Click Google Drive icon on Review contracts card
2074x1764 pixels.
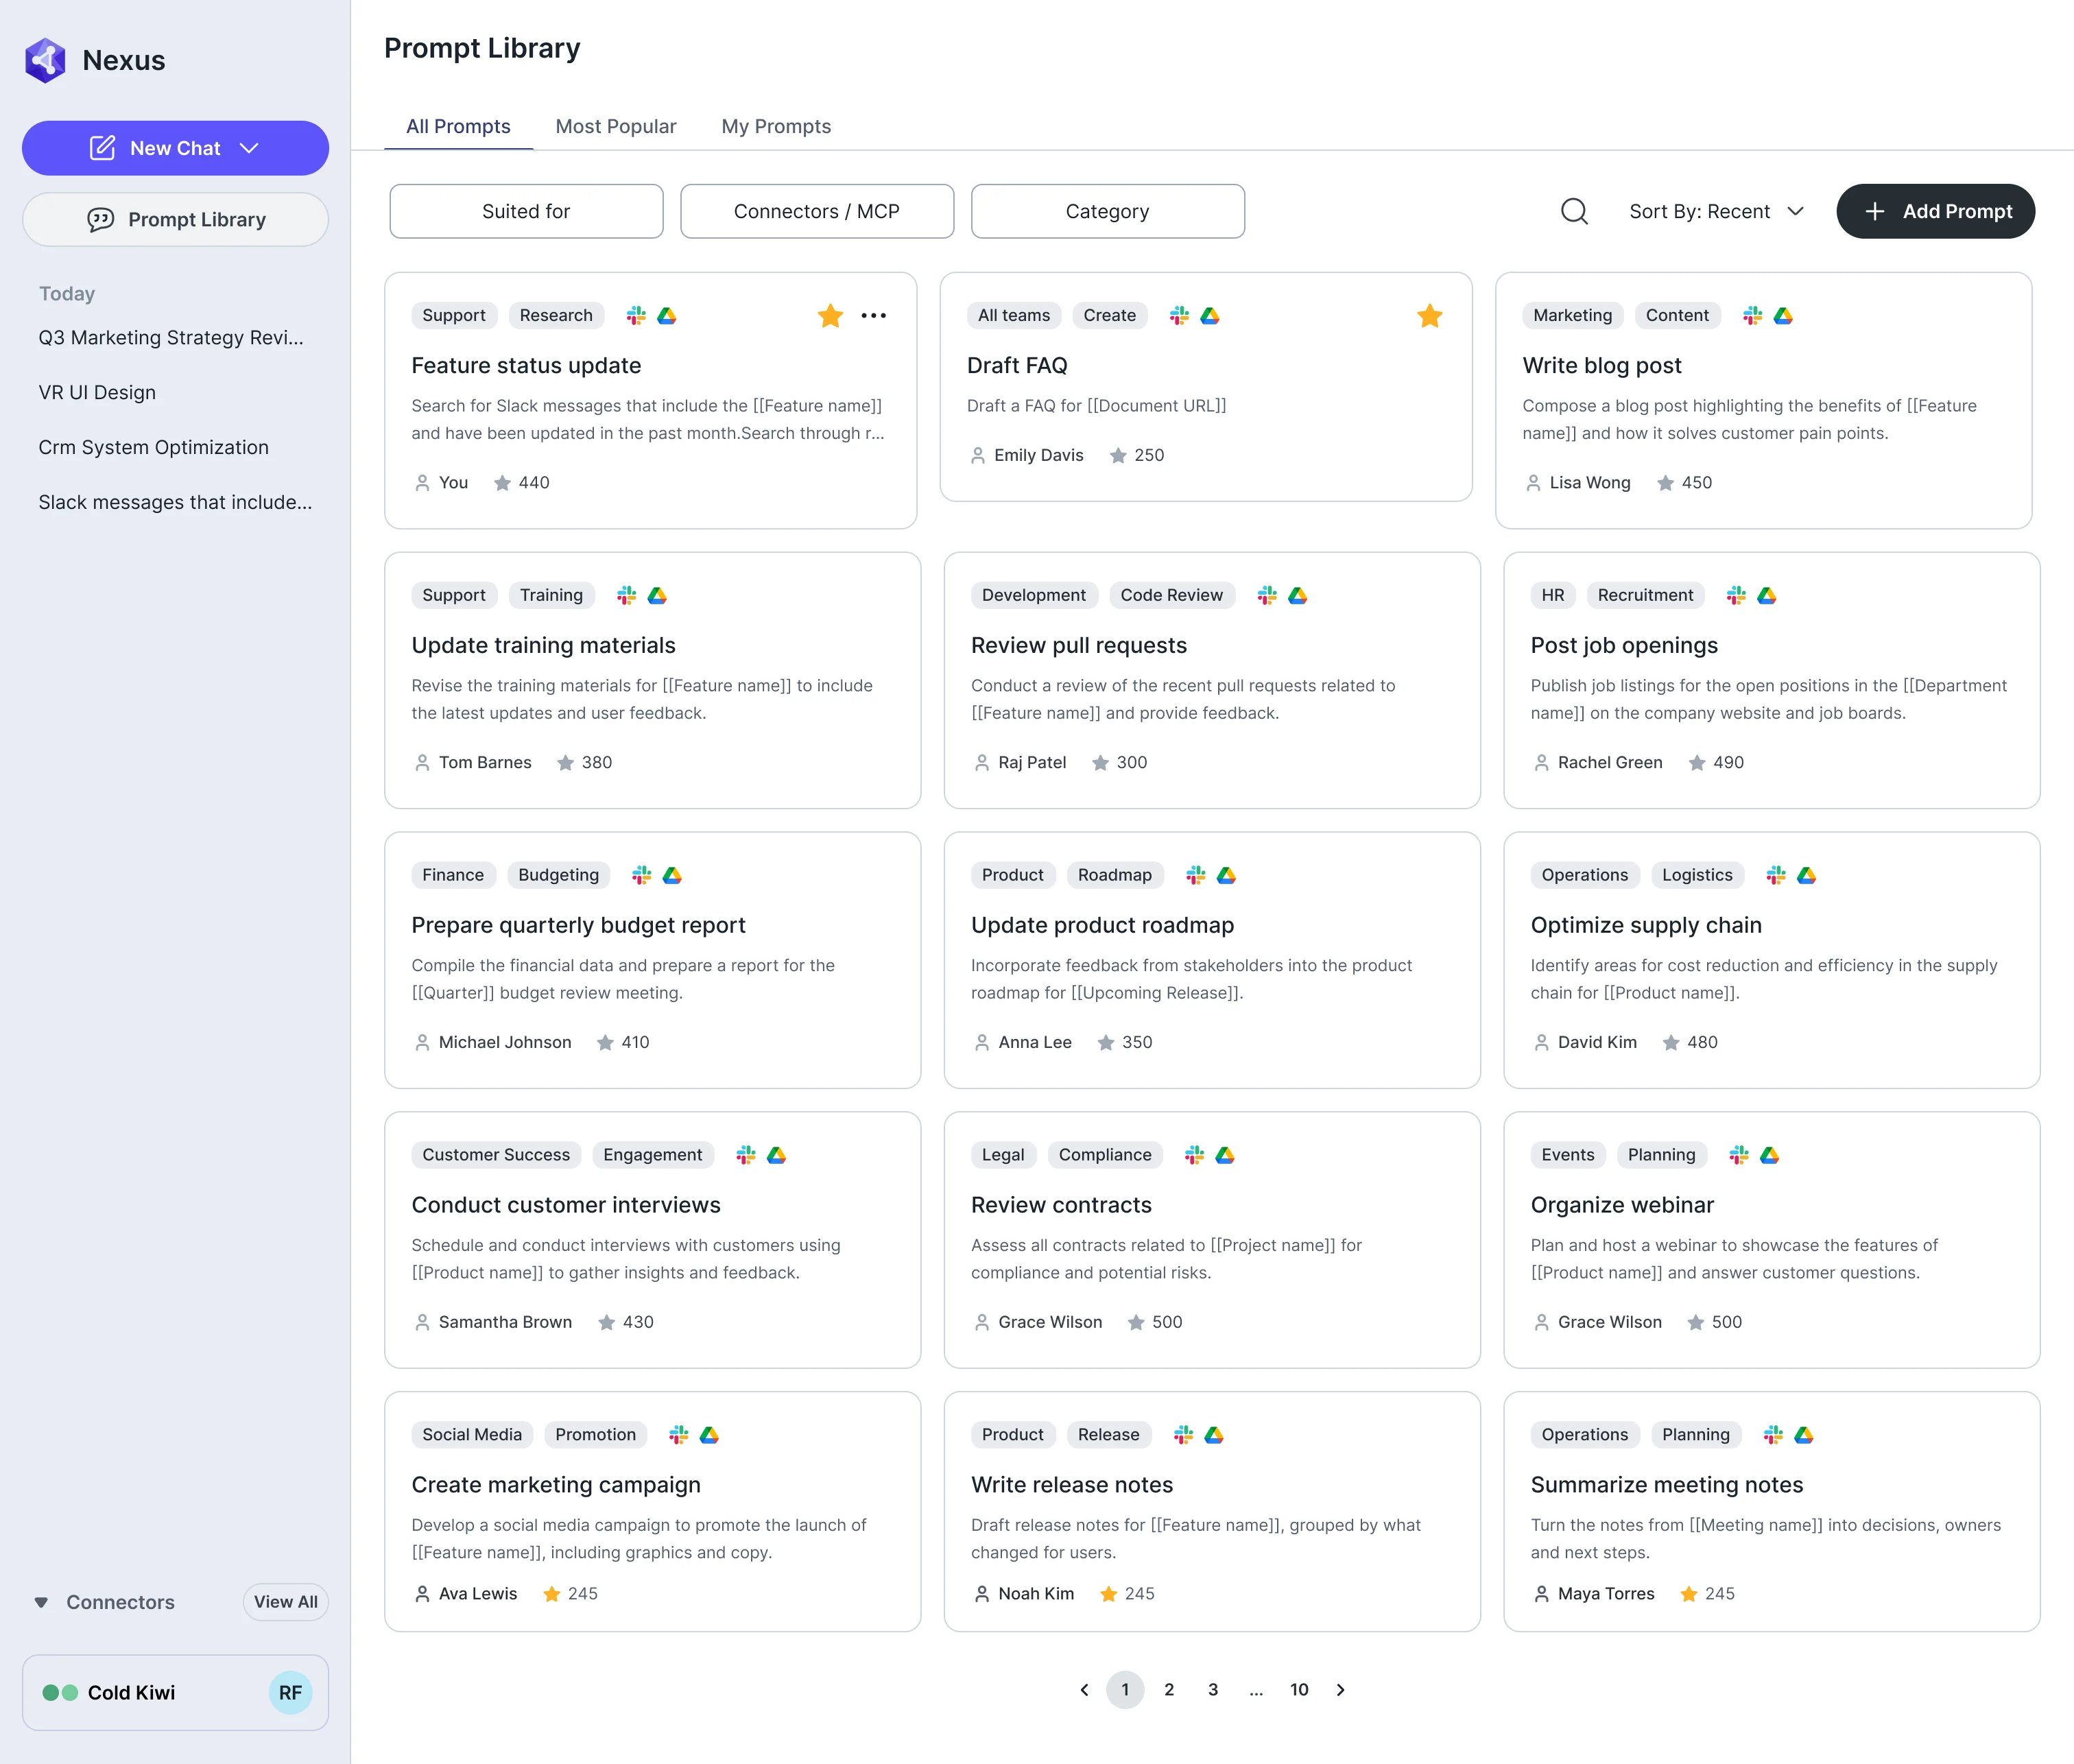point(1225,1156)
